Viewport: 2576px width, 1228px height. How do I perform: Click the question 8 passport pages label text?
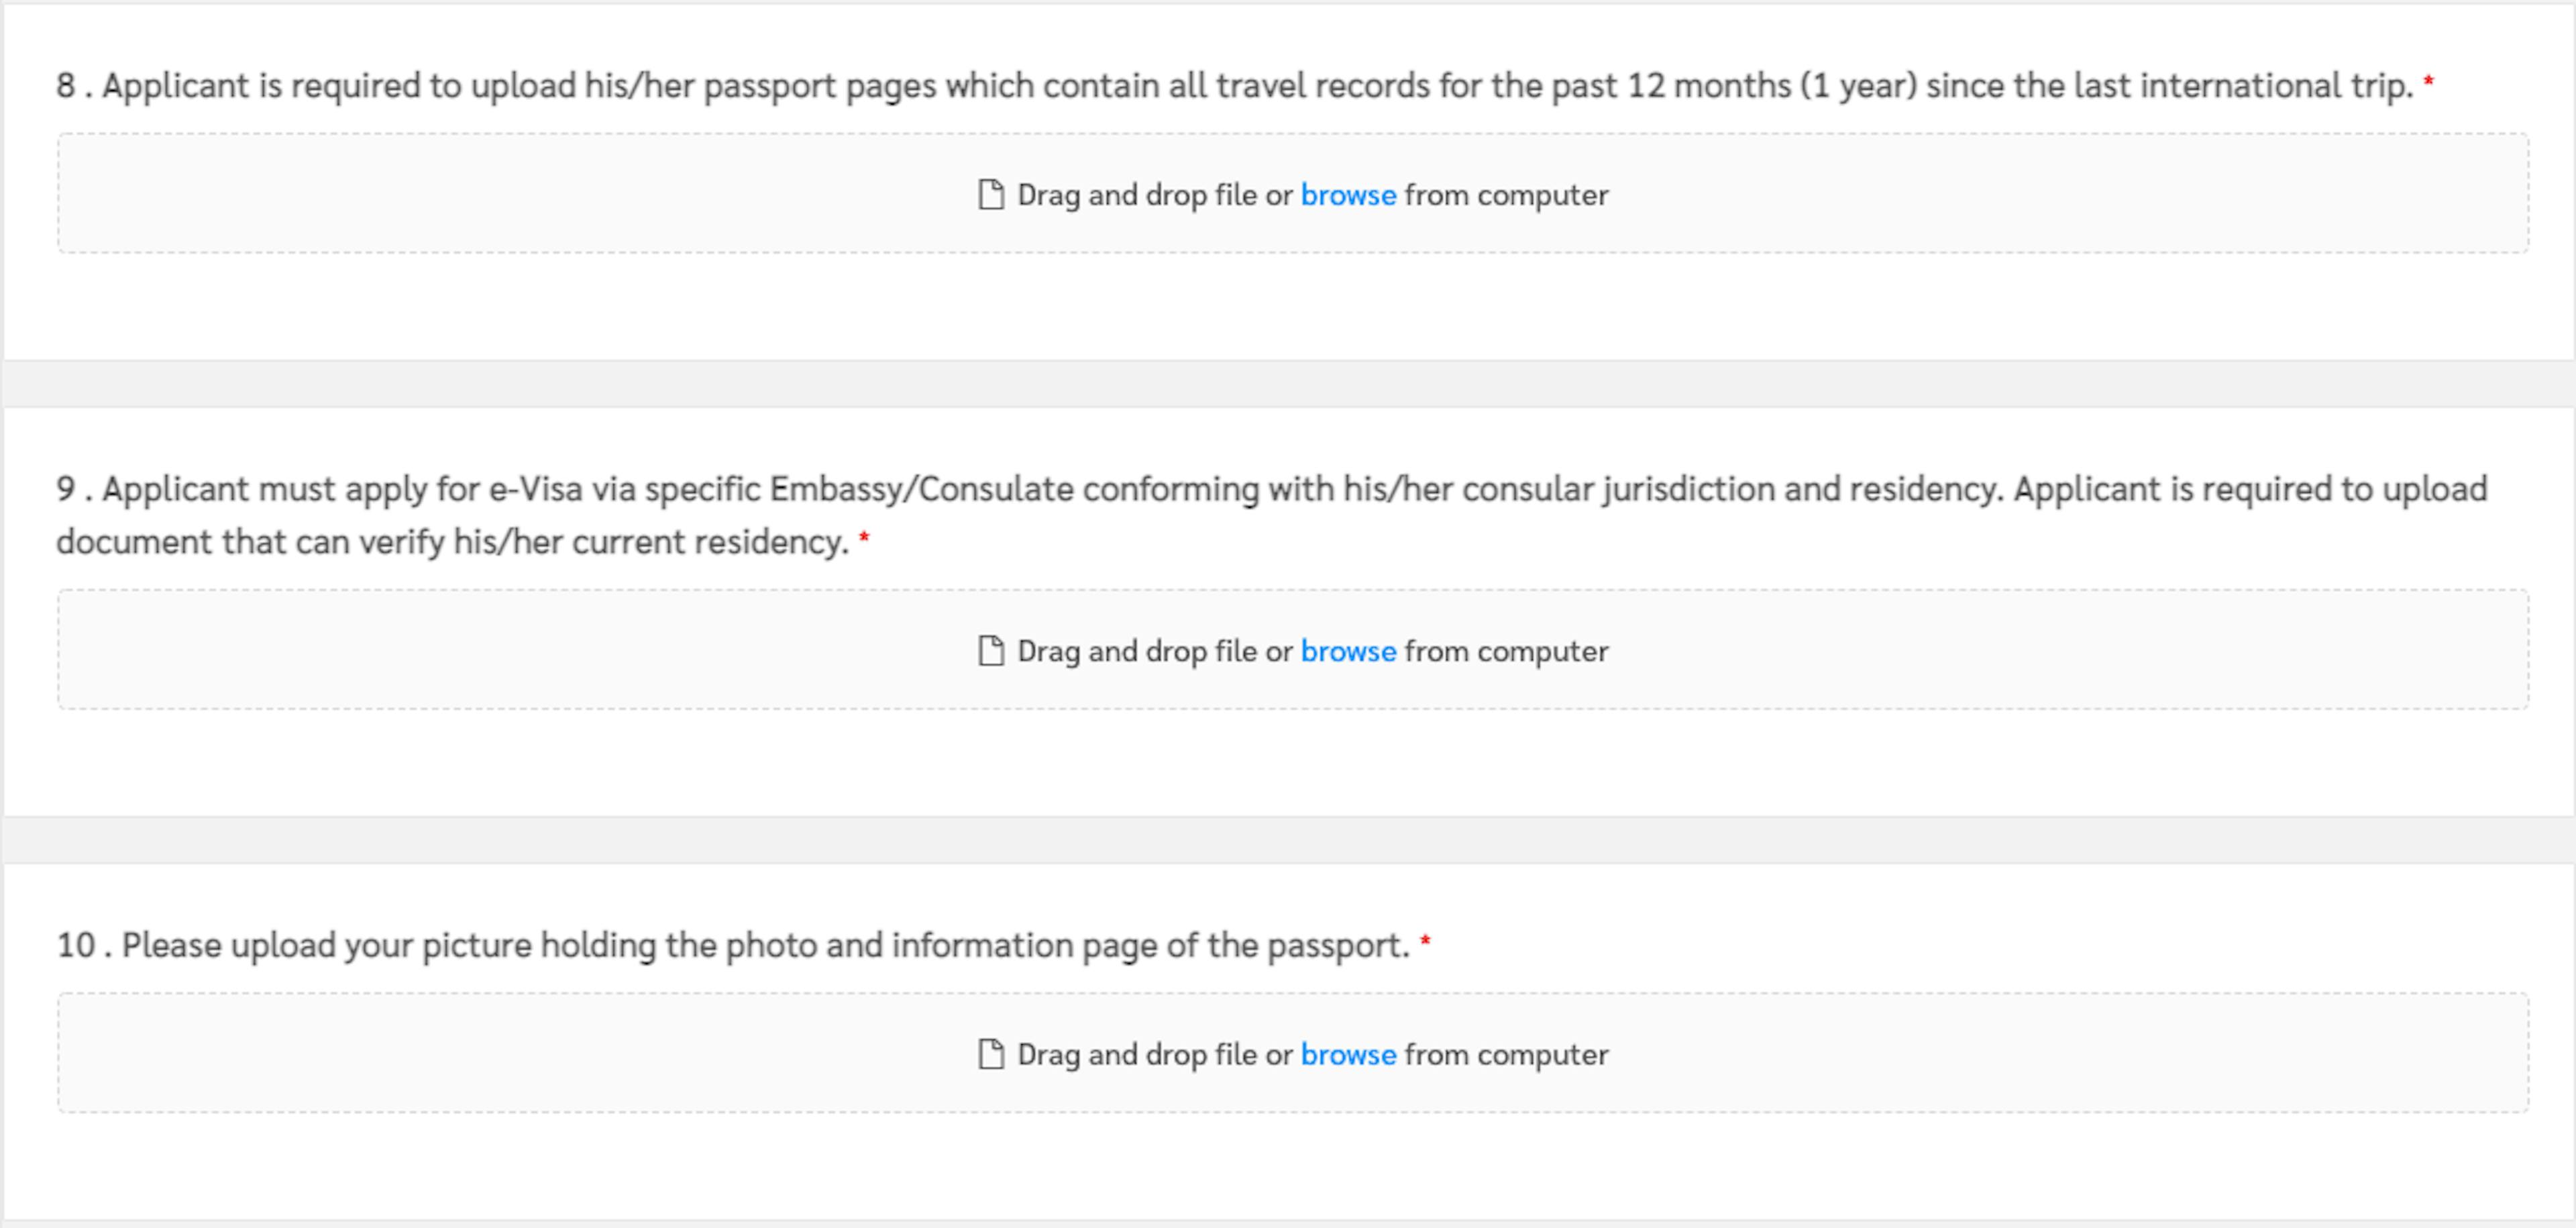[1235, 86]
